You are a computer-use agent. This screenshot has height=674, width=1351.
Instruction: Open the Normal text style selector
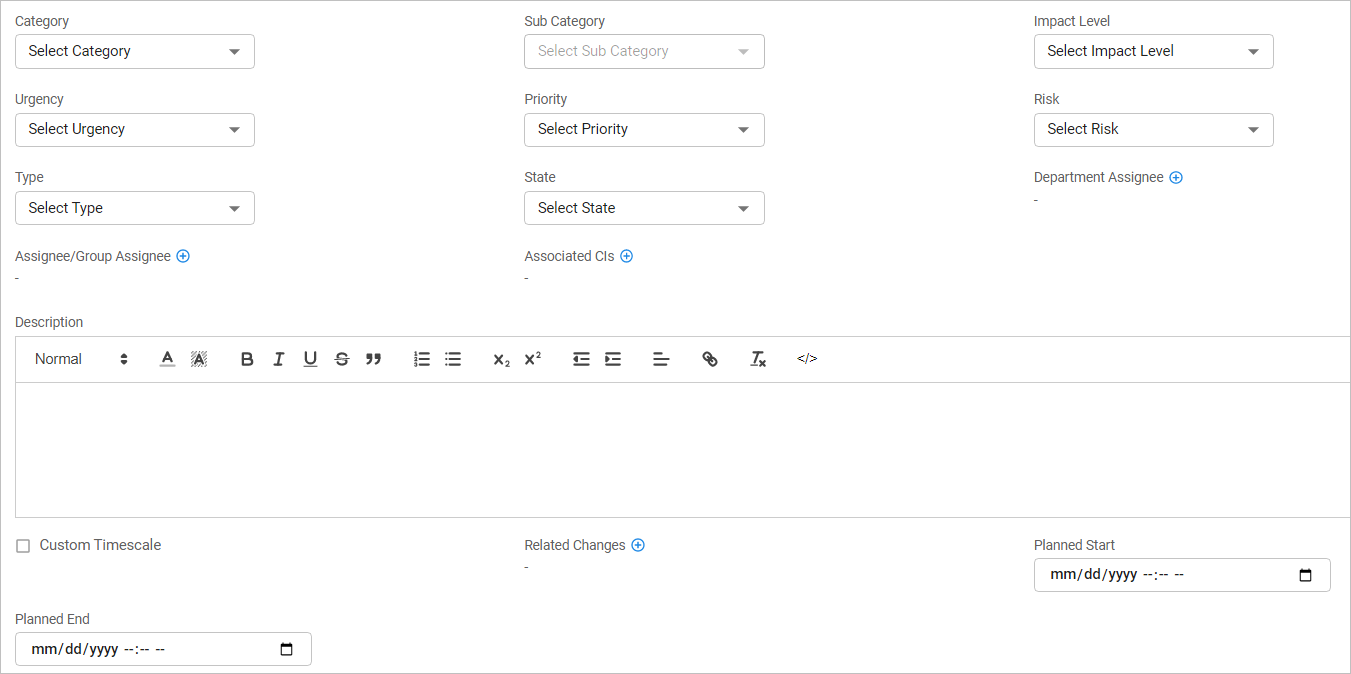81,359
